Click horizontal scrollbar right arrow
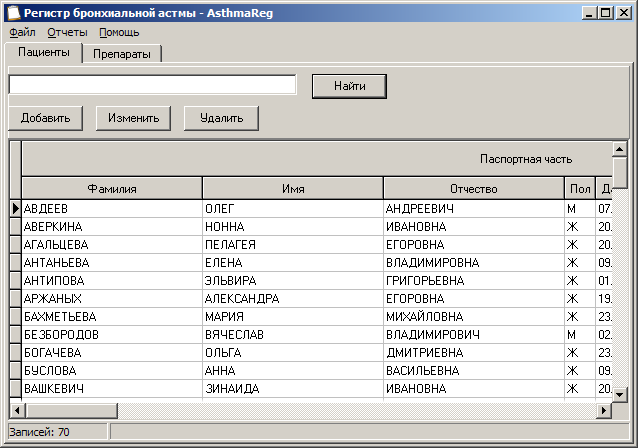The height and width of the screenshot is (448, 638). pos(604,411)
